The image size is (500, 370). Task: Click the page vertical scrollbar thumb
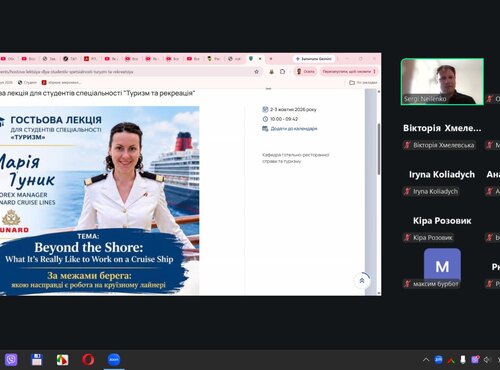[x=379, y=148]
